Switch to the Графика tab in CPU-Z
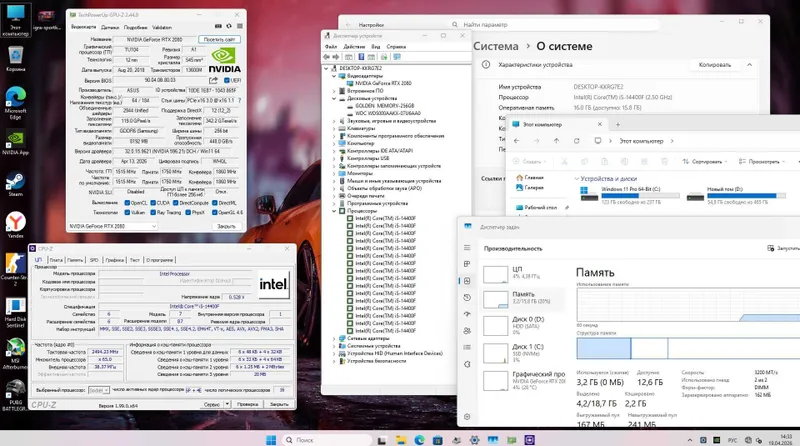800x446 pixels. click(114, 260)
